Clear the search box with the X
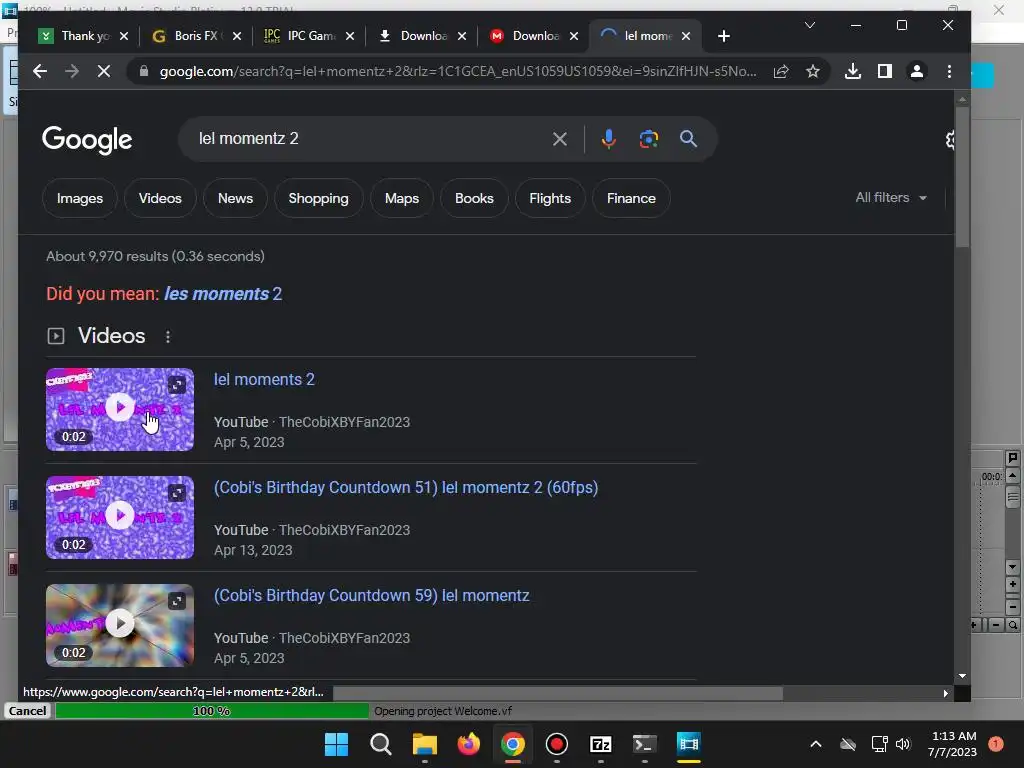The image size is (1024, 768). pyautogui.click(x=560, y=138)
